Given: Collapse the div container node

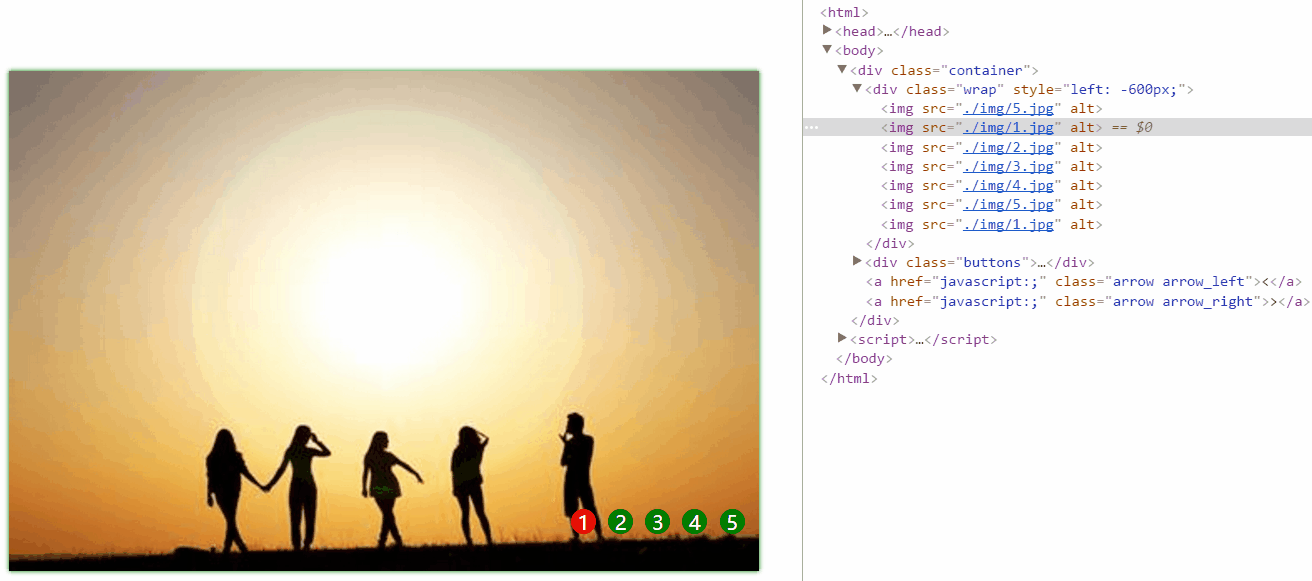Looking at the screenshot, I should [842, 69].
